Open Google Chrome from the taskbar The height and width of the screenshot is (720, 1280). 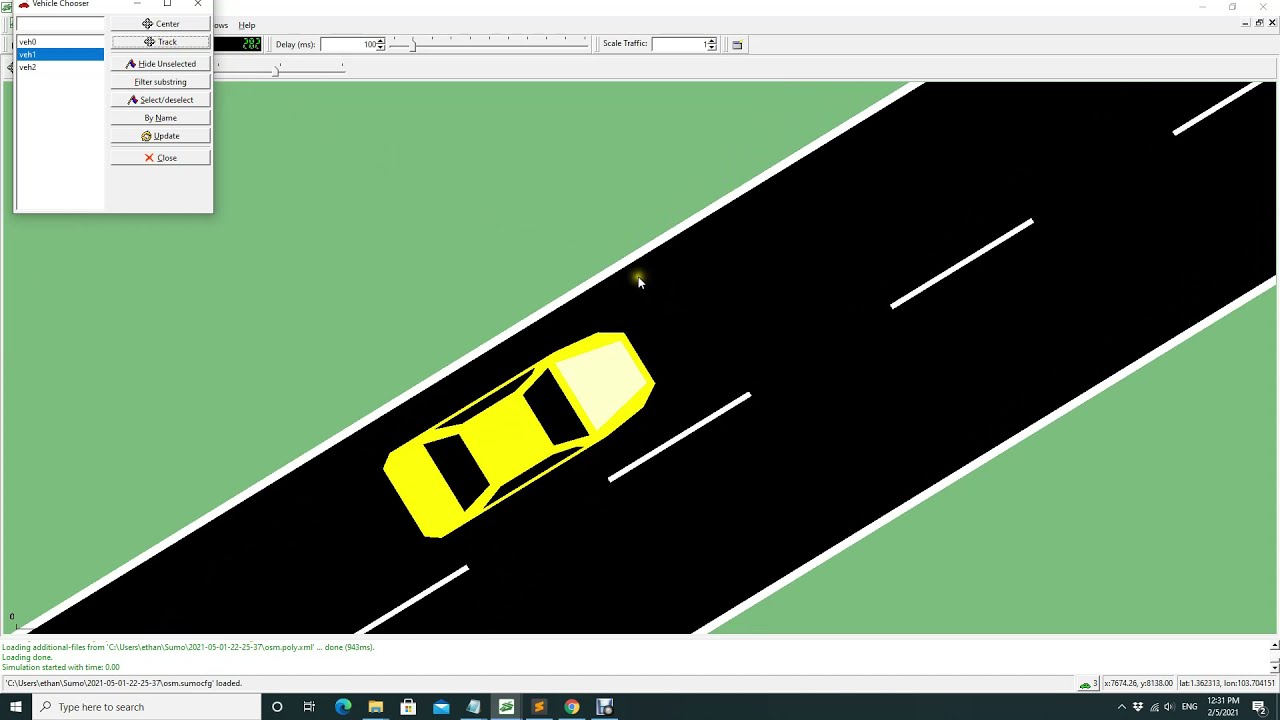click(x=571, y=707)
